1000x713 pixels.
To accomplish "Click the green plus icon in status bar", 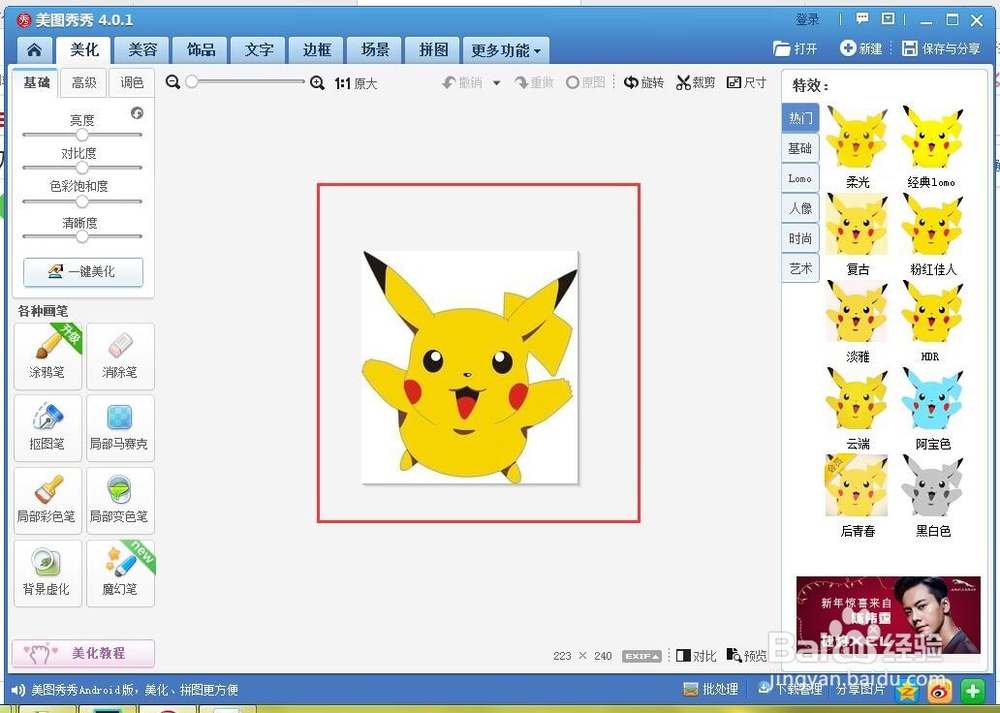I will click(x=973, y=691).
